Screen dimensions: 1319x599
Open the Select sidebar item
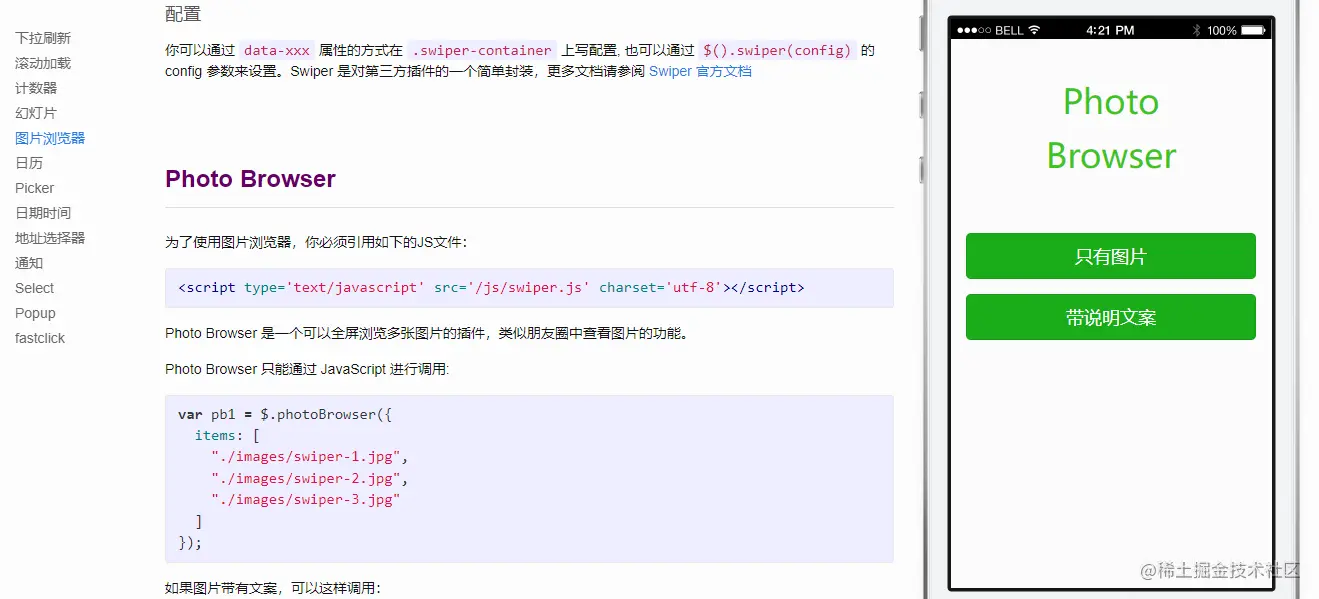click(x=35, y=288)
